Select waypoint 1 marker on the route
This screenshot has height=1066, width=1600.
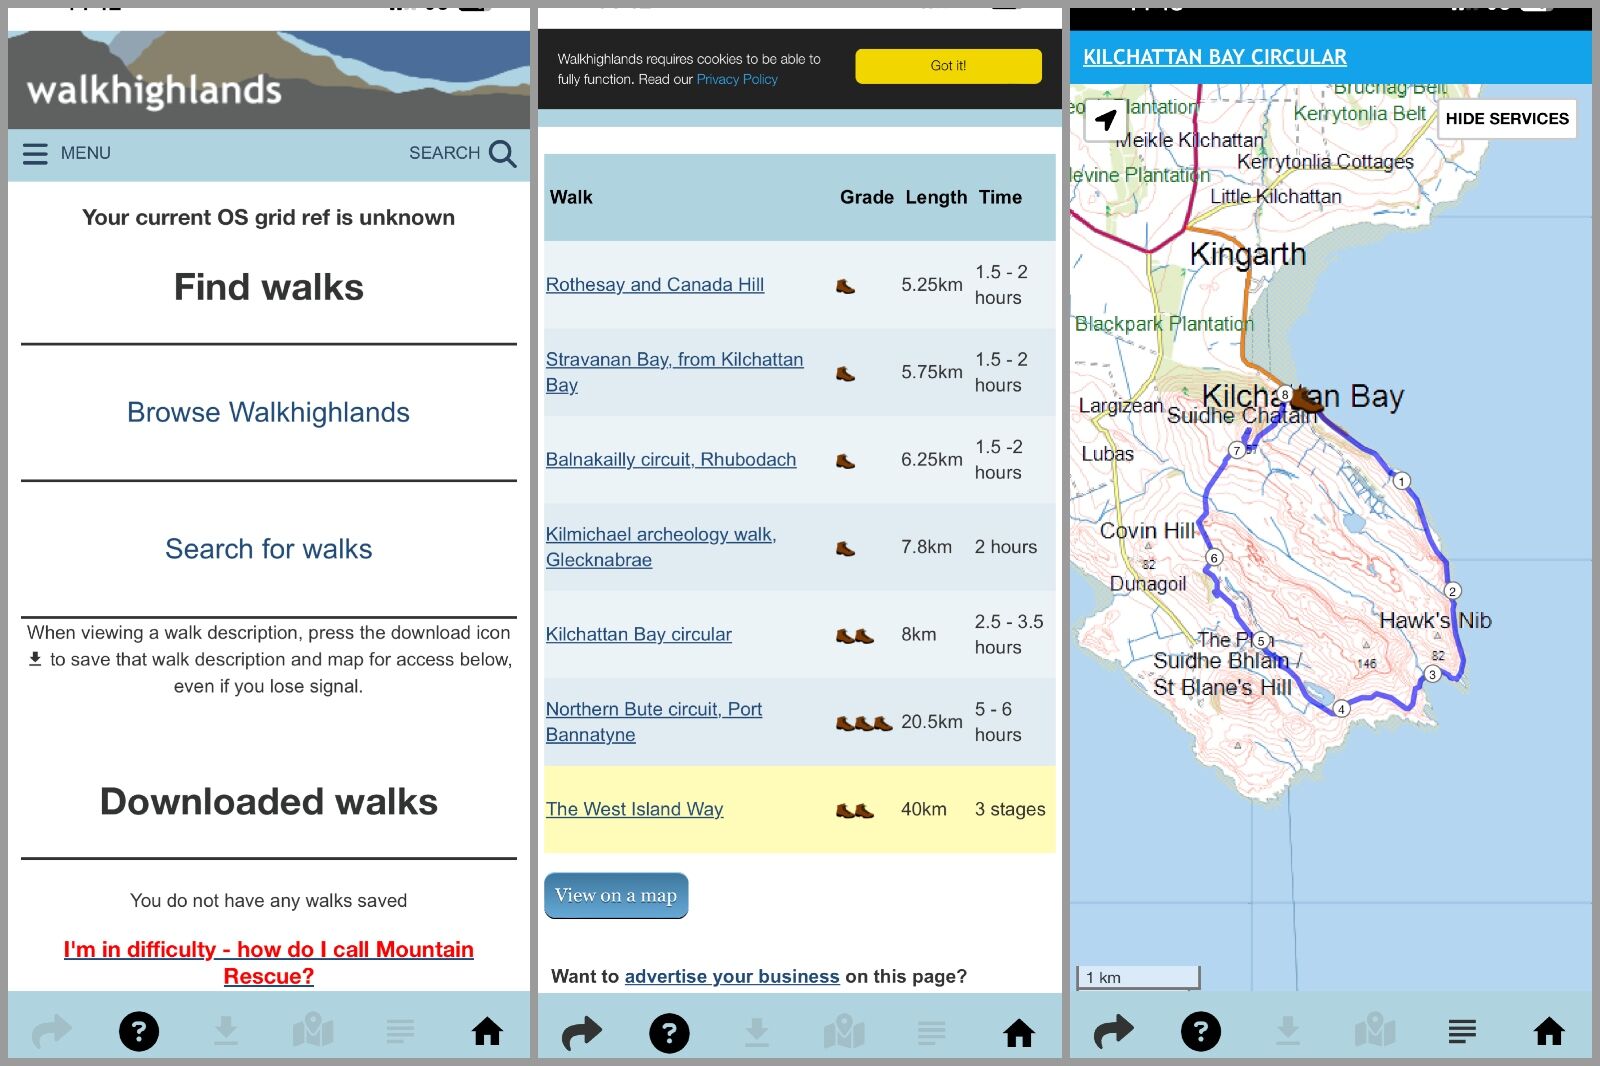click(1402, 481)
